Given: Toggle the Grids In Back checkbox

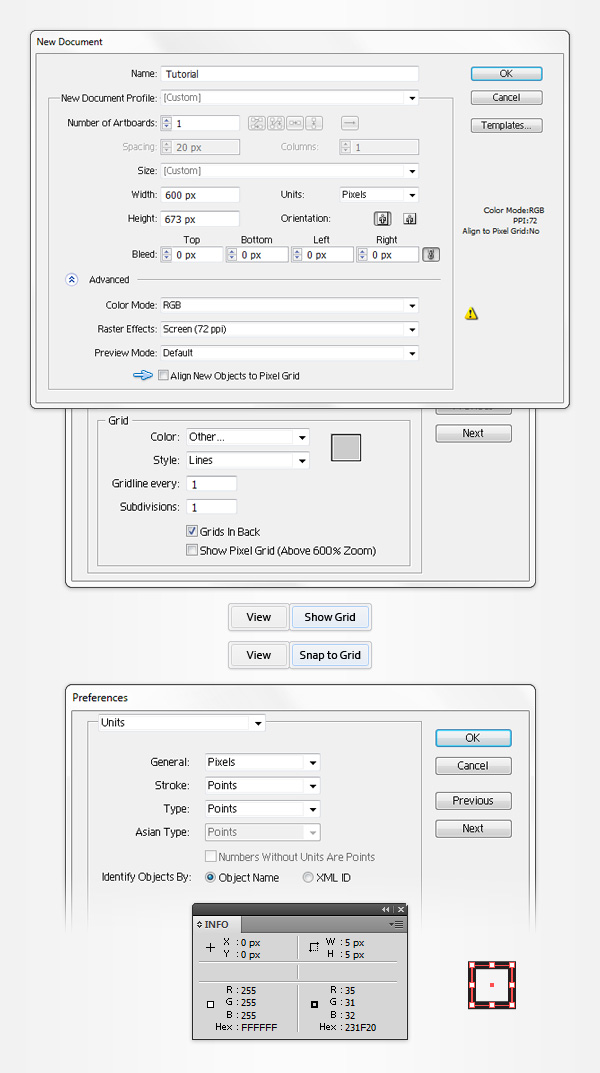Looking at the screenshot, I should [x=192, y=532].
